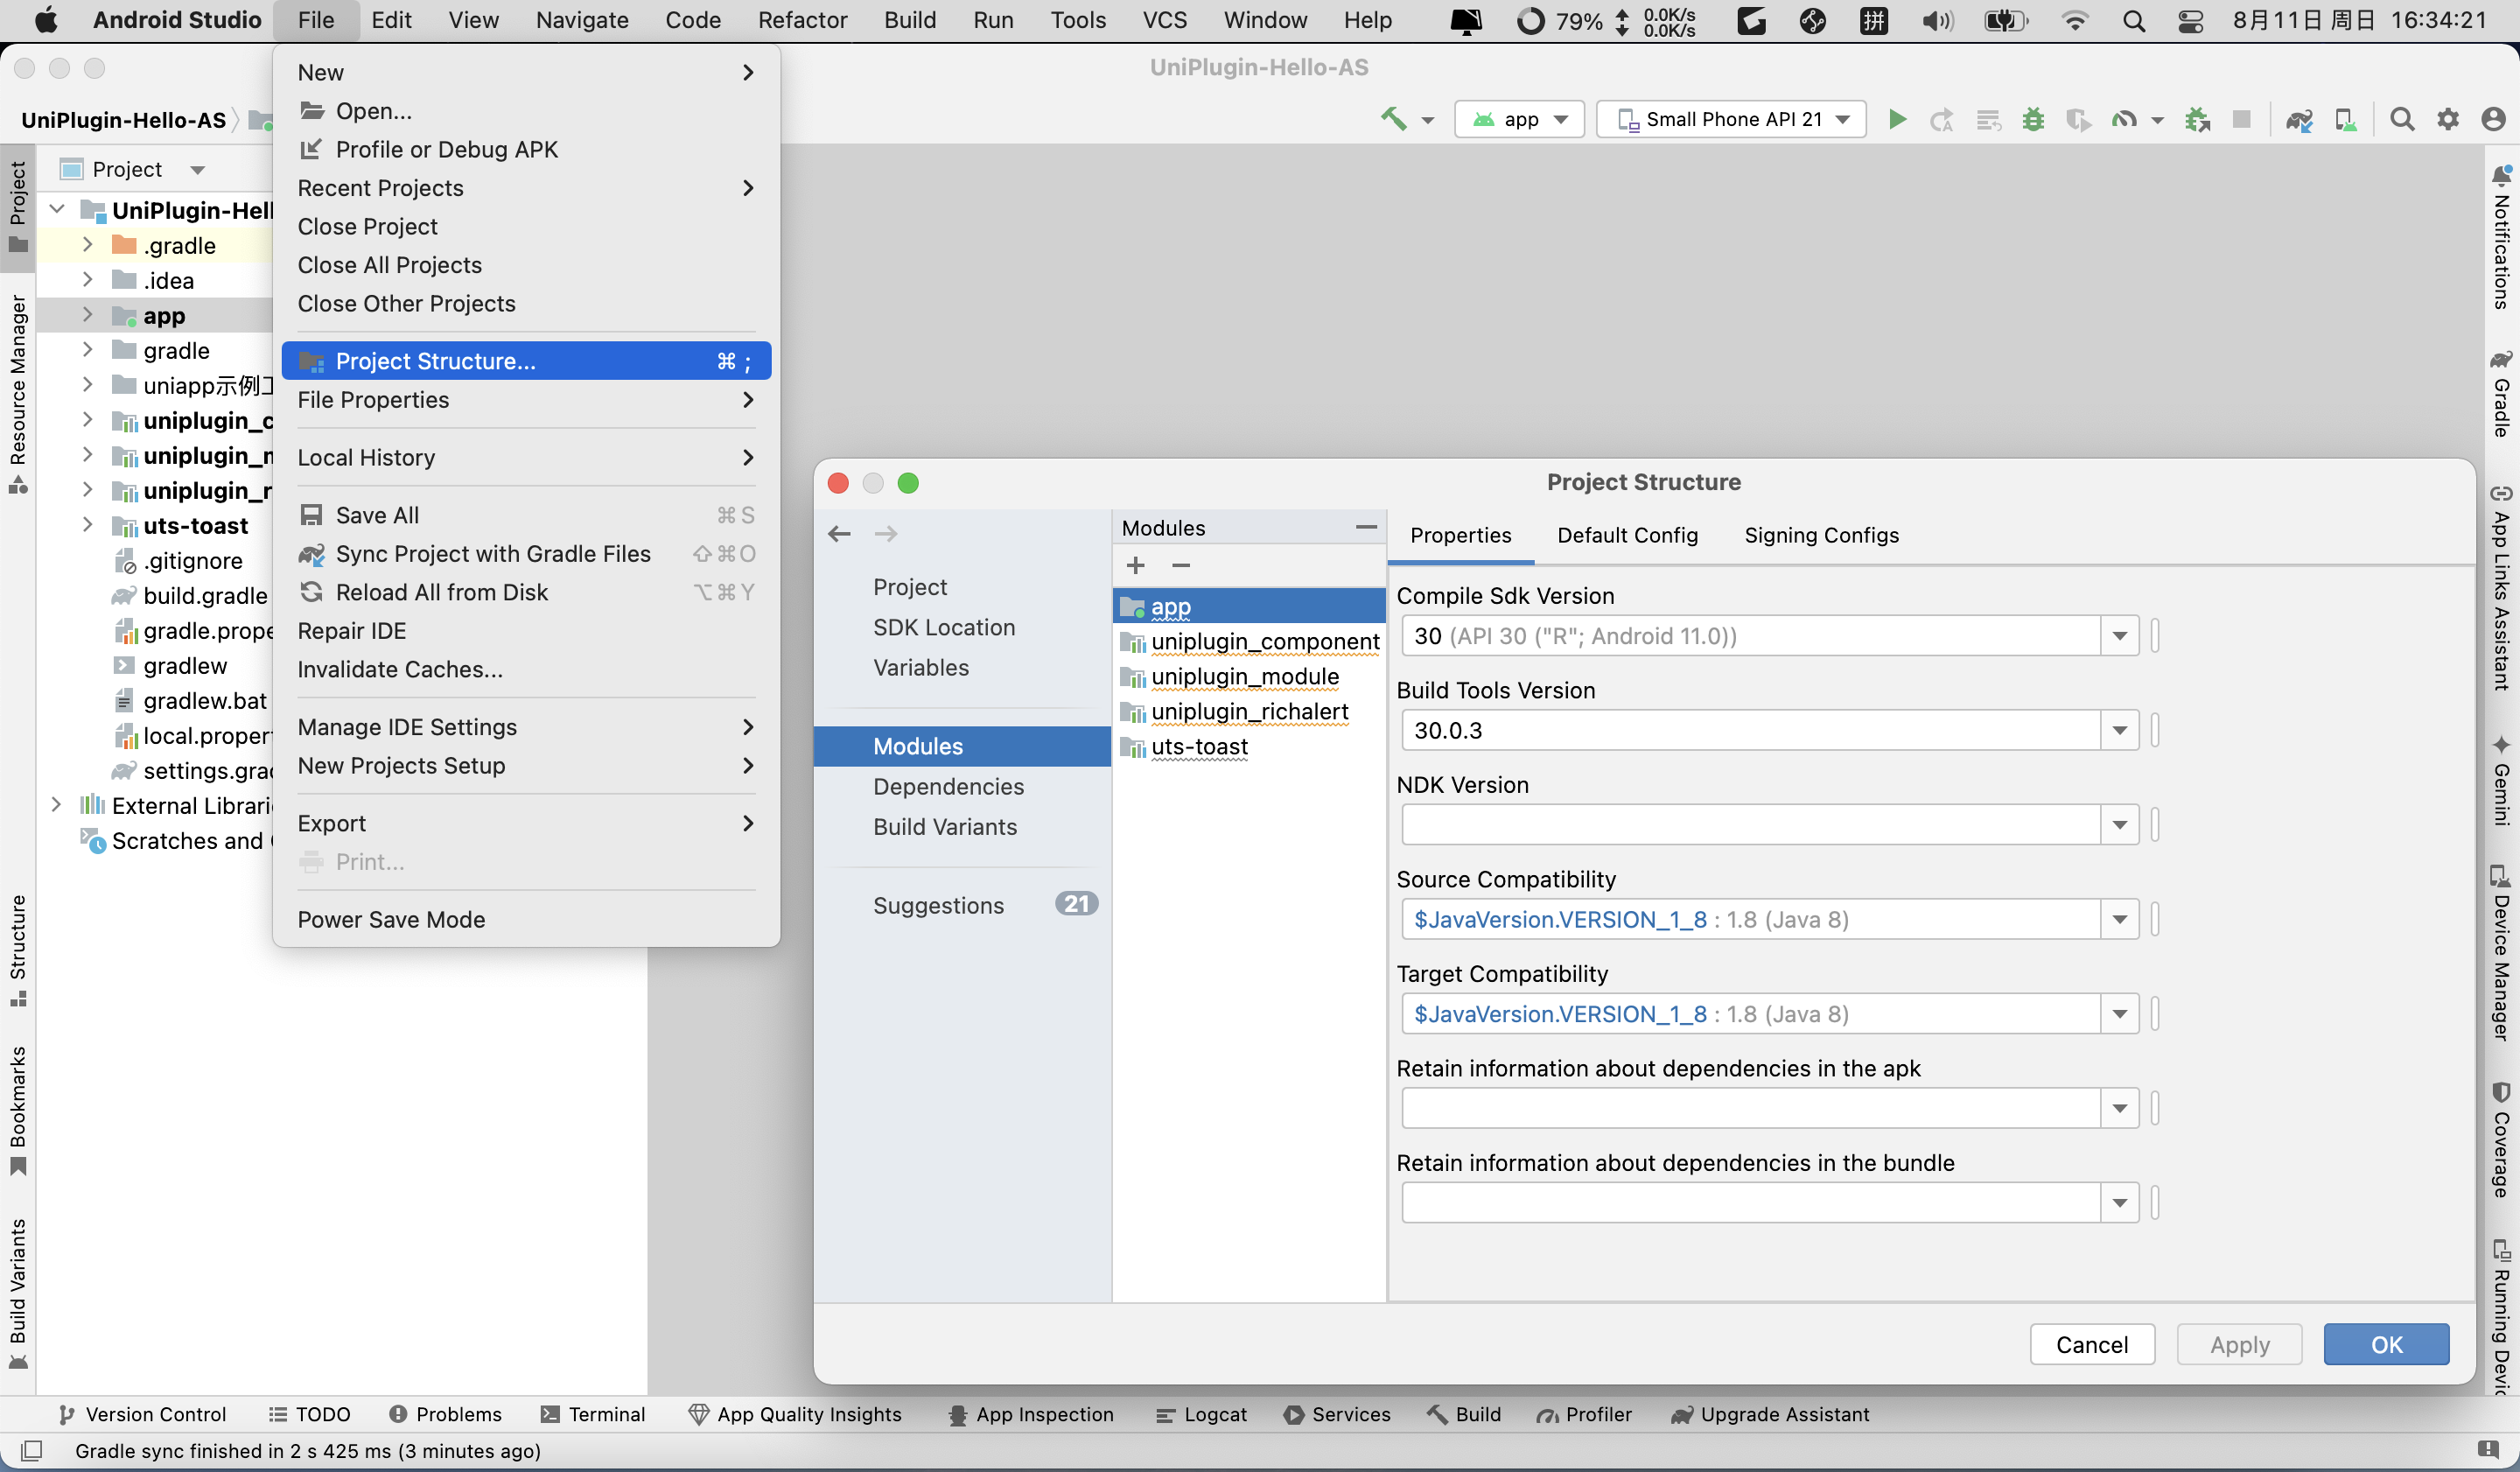Viewport: 2520px width, 1472px height.
Task: Open Resource Manager side panel
Action: coord(18,394)
